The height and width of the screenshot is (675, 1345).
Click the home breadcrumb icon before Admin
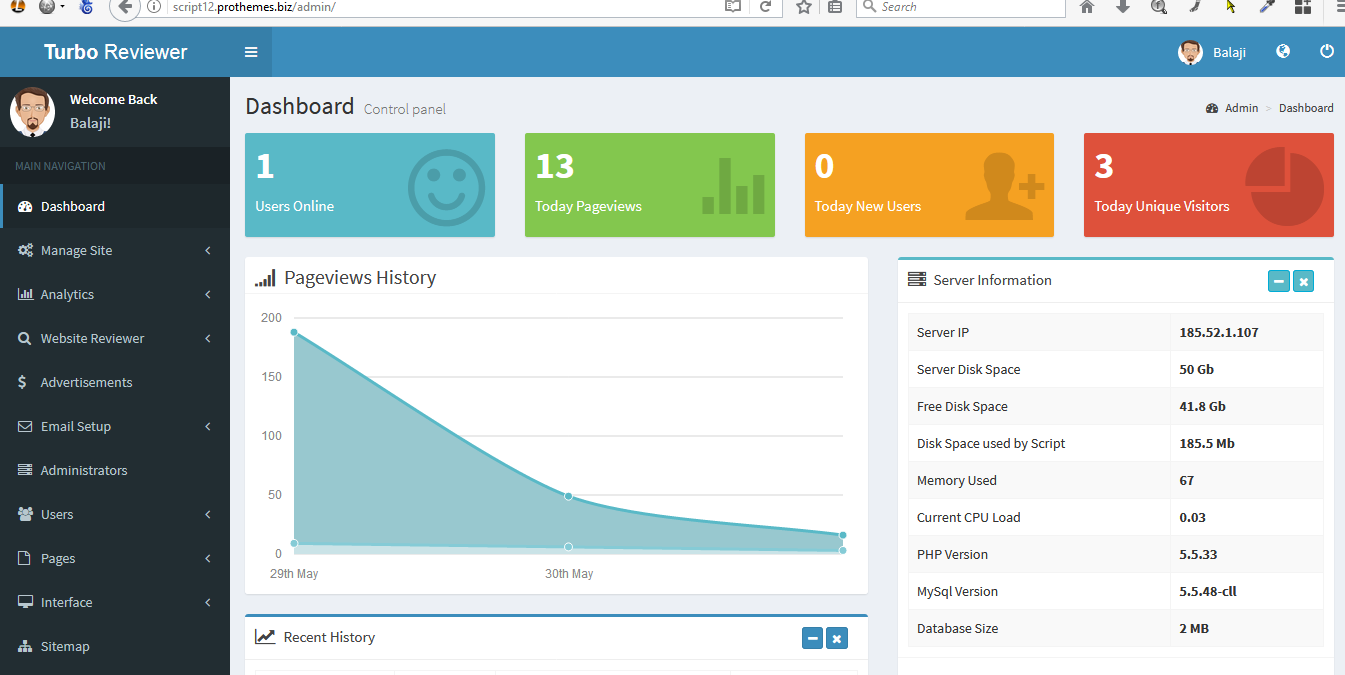tap(1211, 107)
